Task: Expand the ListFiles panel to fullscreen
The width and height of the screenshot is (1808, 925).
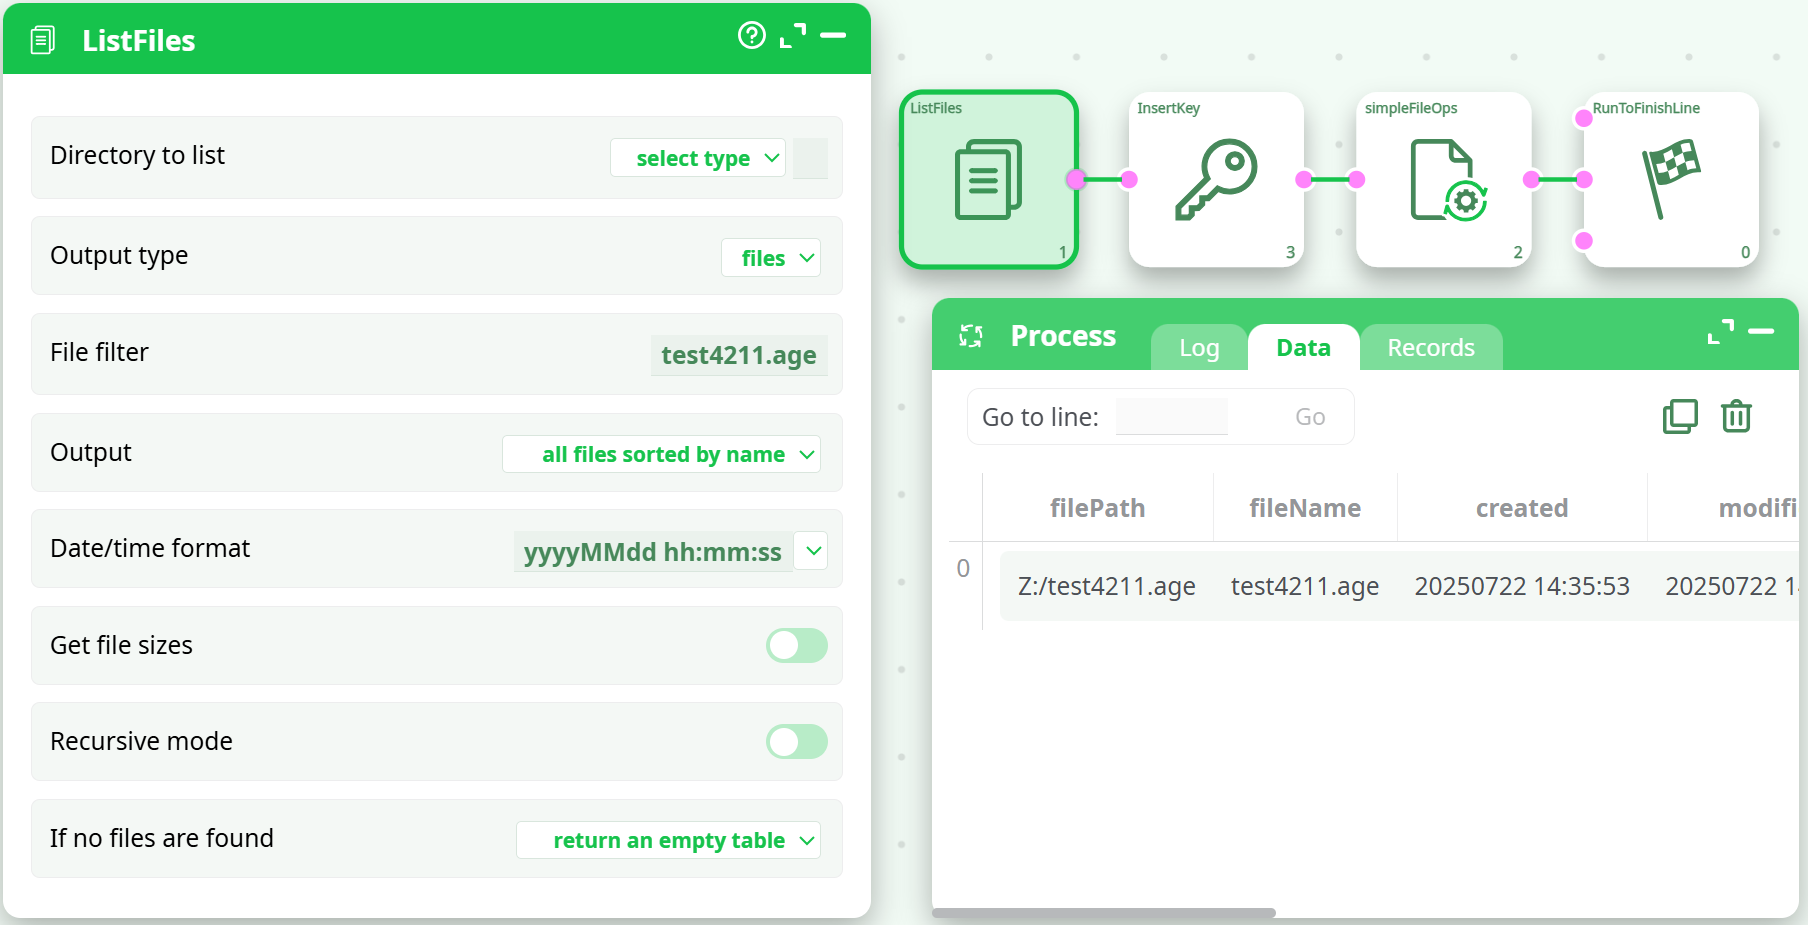Action: [x=793, y=36]
